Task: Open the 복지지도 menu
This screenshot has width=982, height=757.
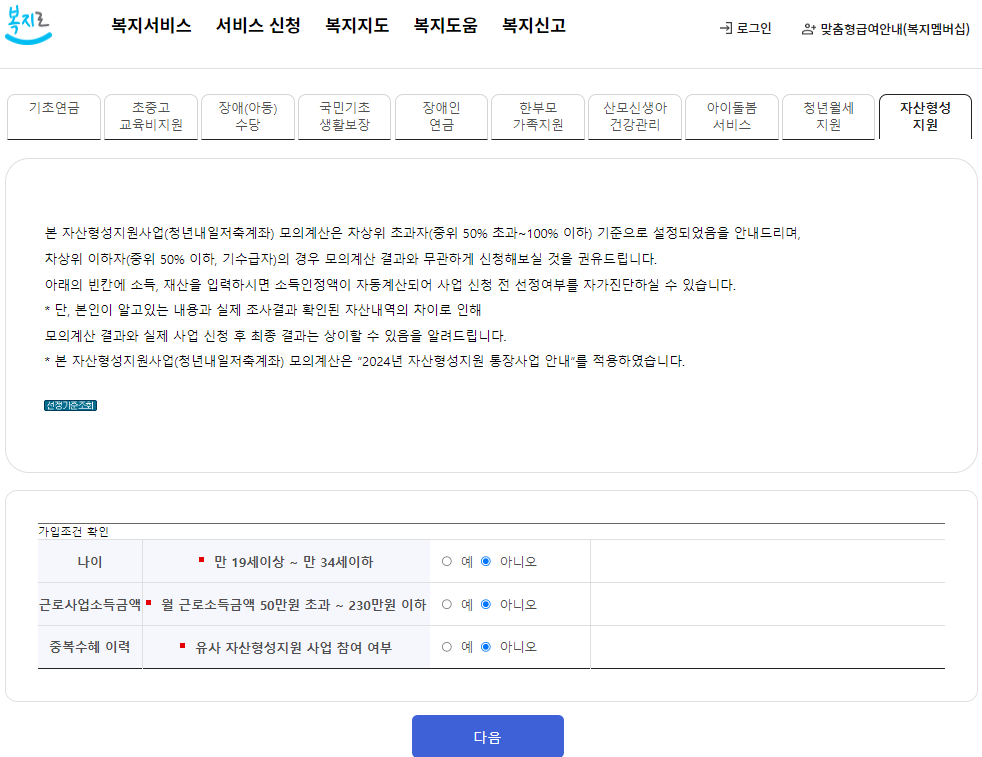Action: [356, 27]
